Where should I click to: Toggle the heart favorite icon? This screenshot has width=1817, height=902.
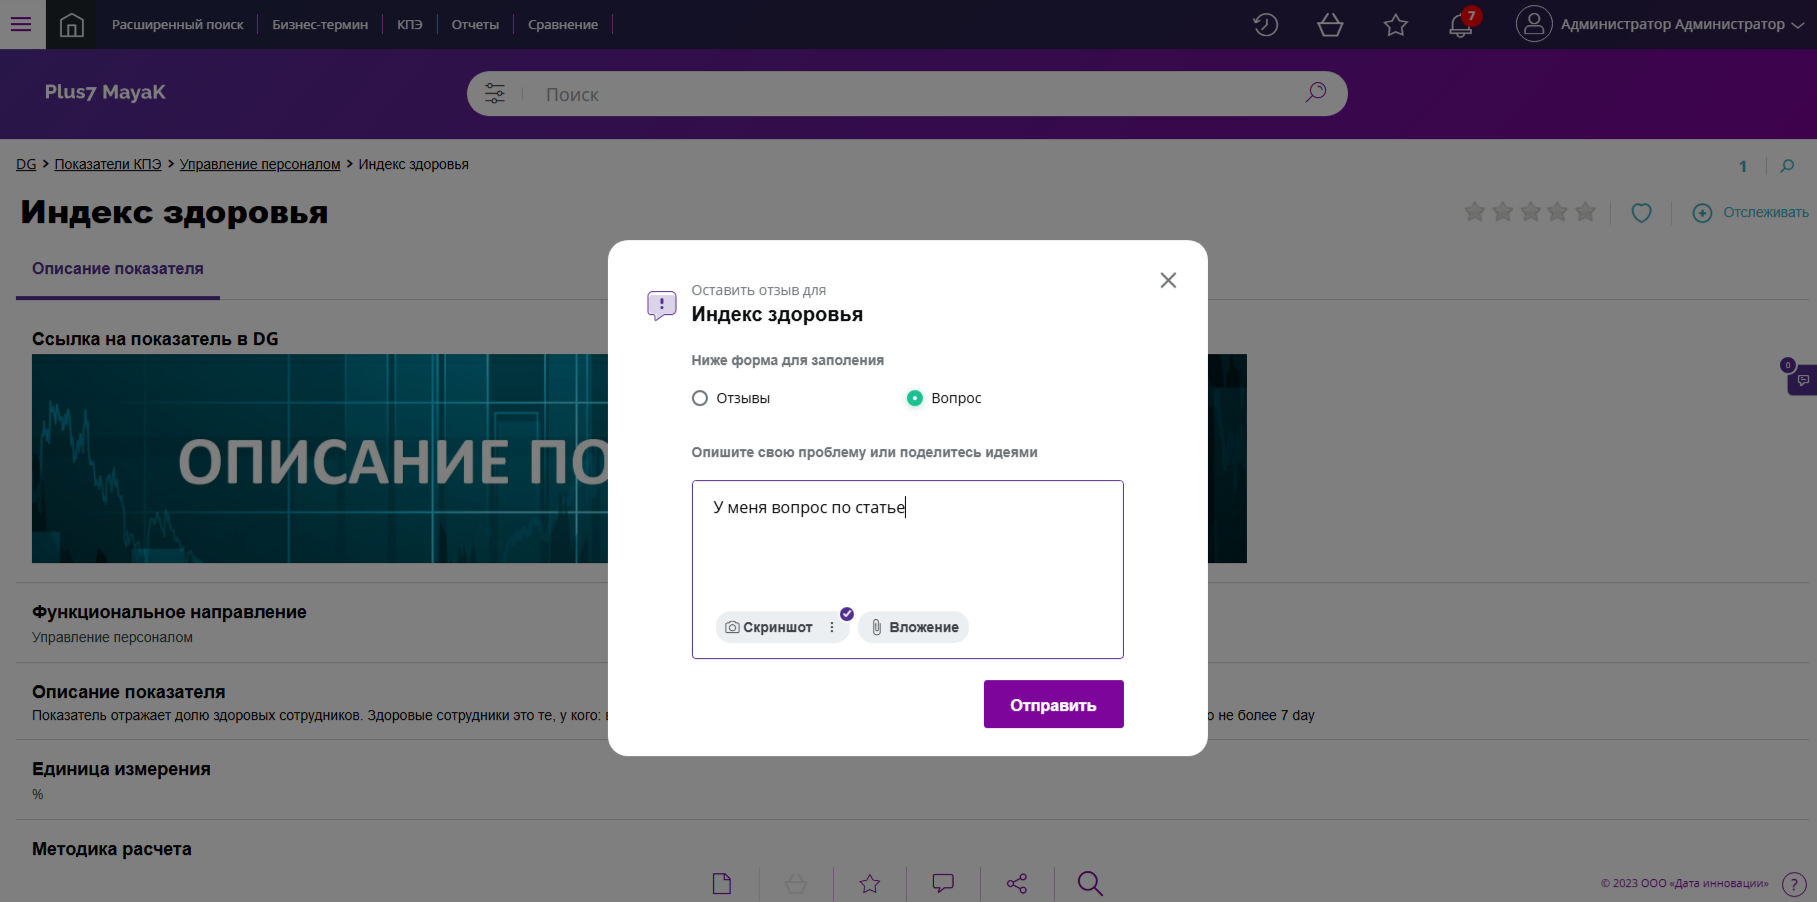pos(1641,212)
